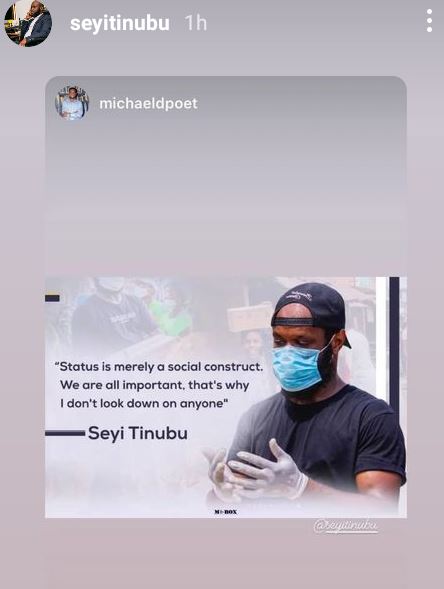Open the three-dot more options menu
The height and width of the screenshot is (589, 444).
[x=429, y=21]
